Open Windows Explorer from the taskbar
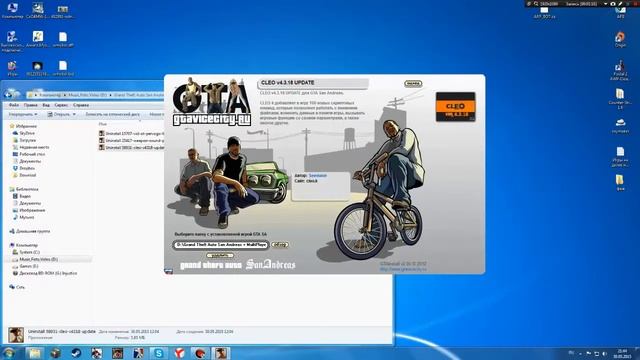Screen dimensions: 640x360 (x=35, y=353)
